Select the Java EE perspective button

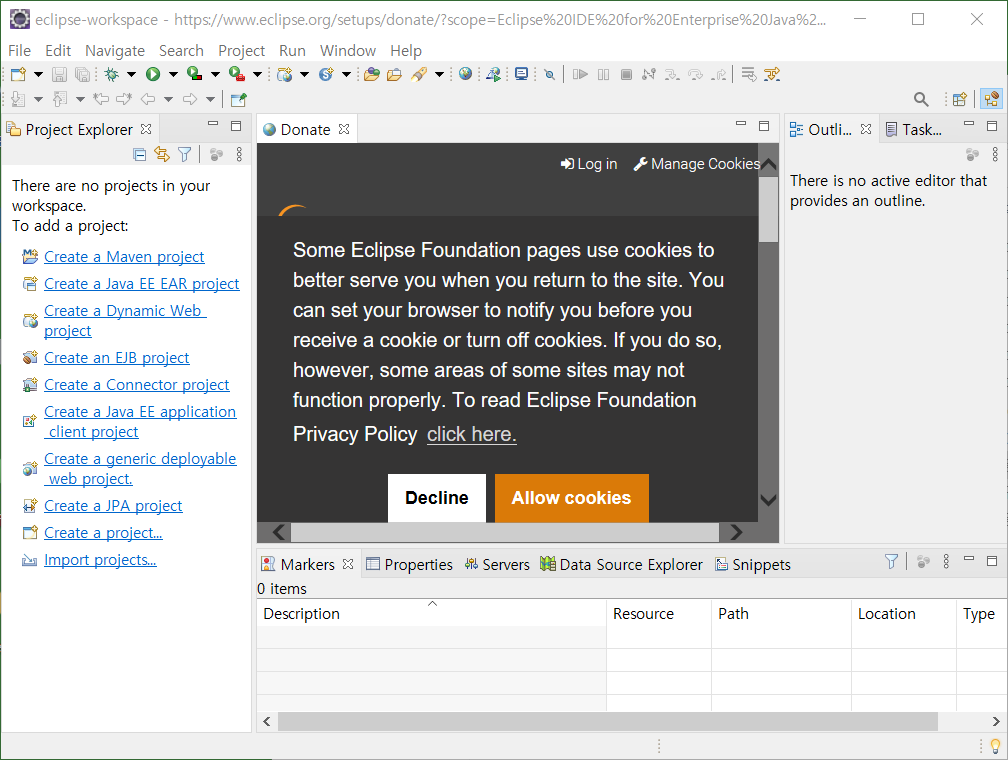click(992, 99)
